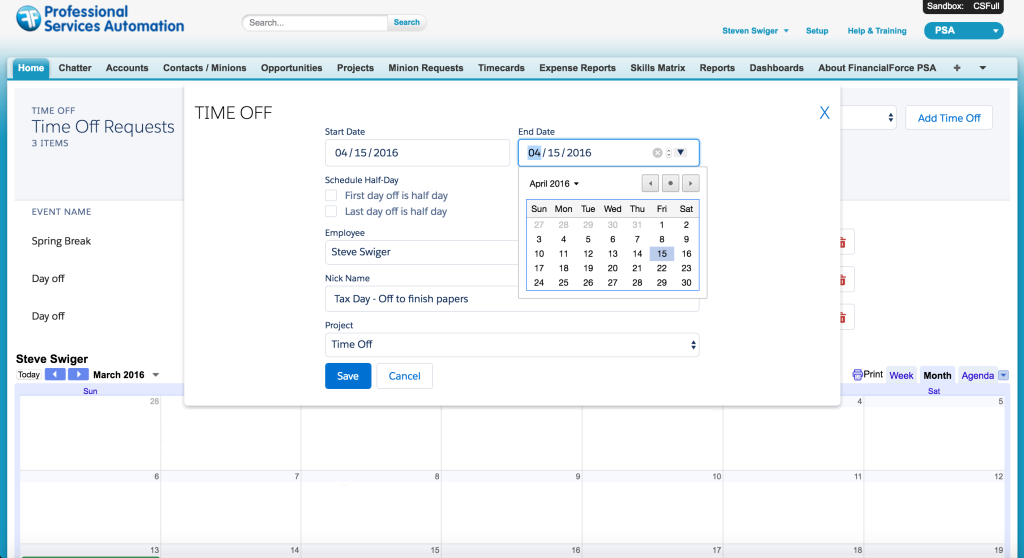
Task: Click the Employee field Steve Swiger
Action: pos(422,252)
